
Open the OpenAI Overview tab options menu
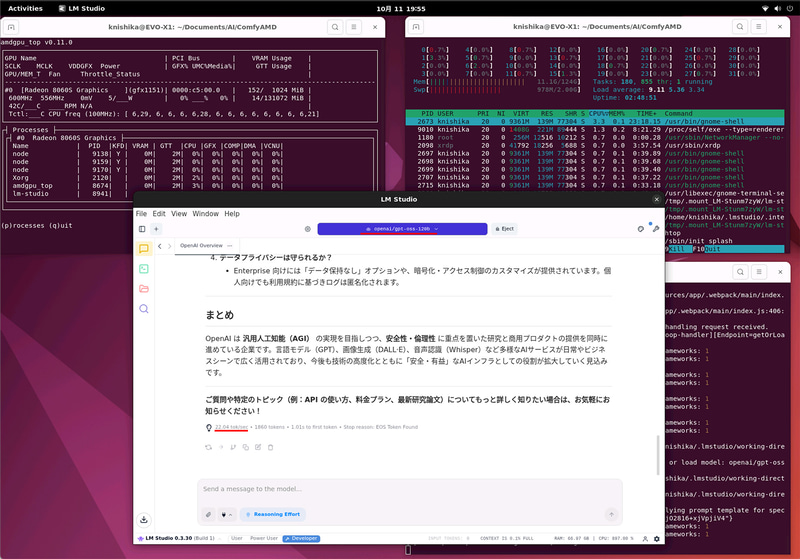pyautogui.click(x=230, y=246)
